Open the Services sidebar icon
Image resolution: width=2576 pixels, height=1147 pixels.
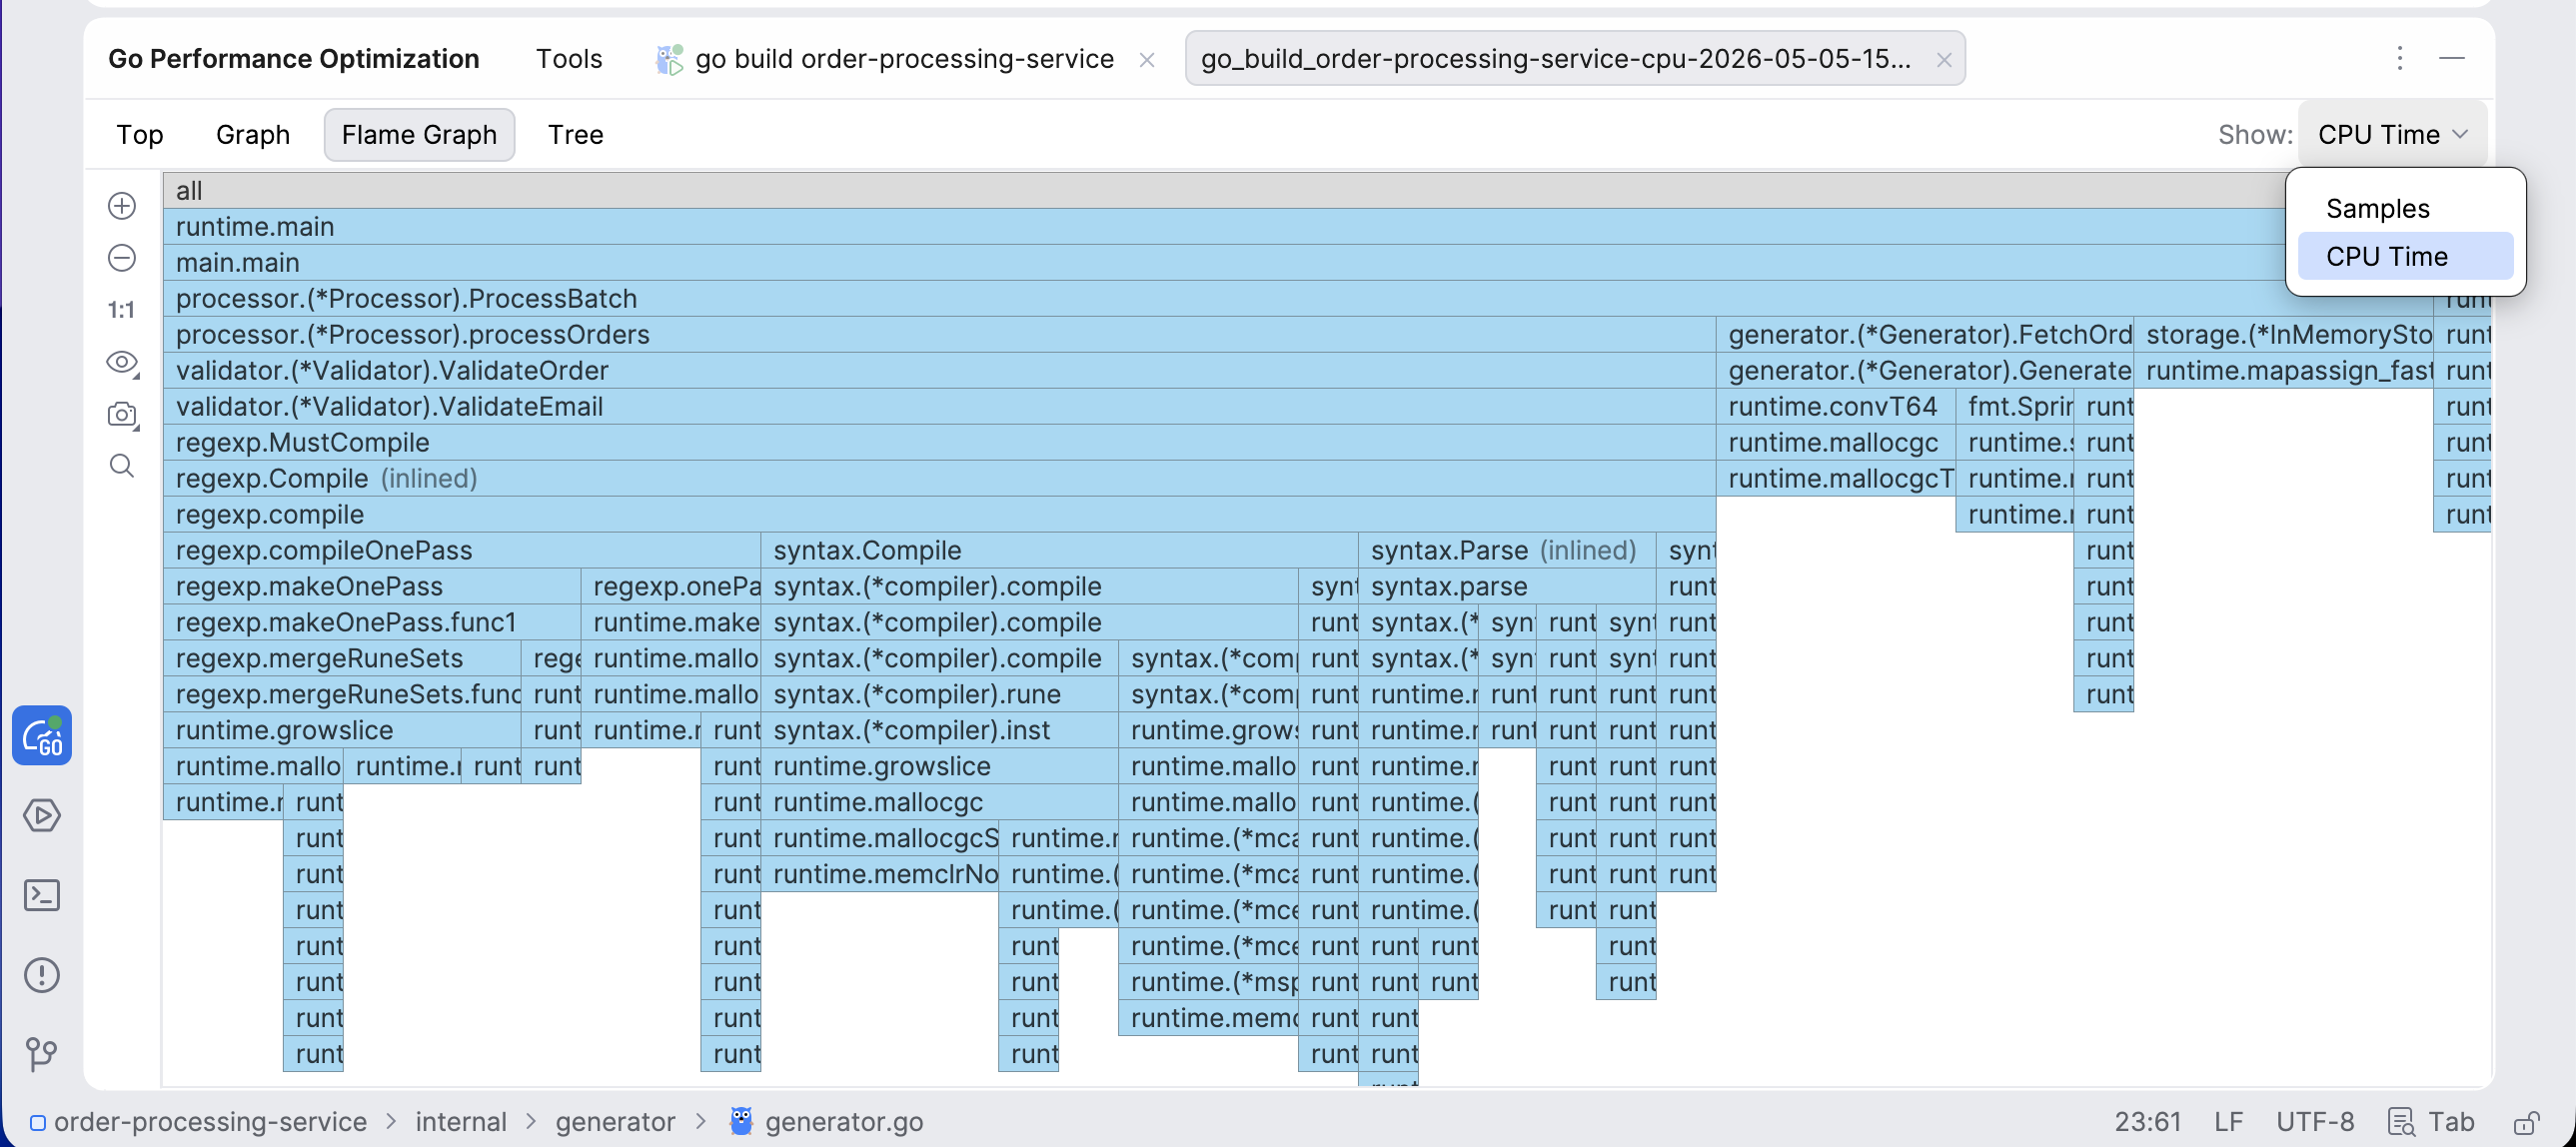click(x=42, y=816)
